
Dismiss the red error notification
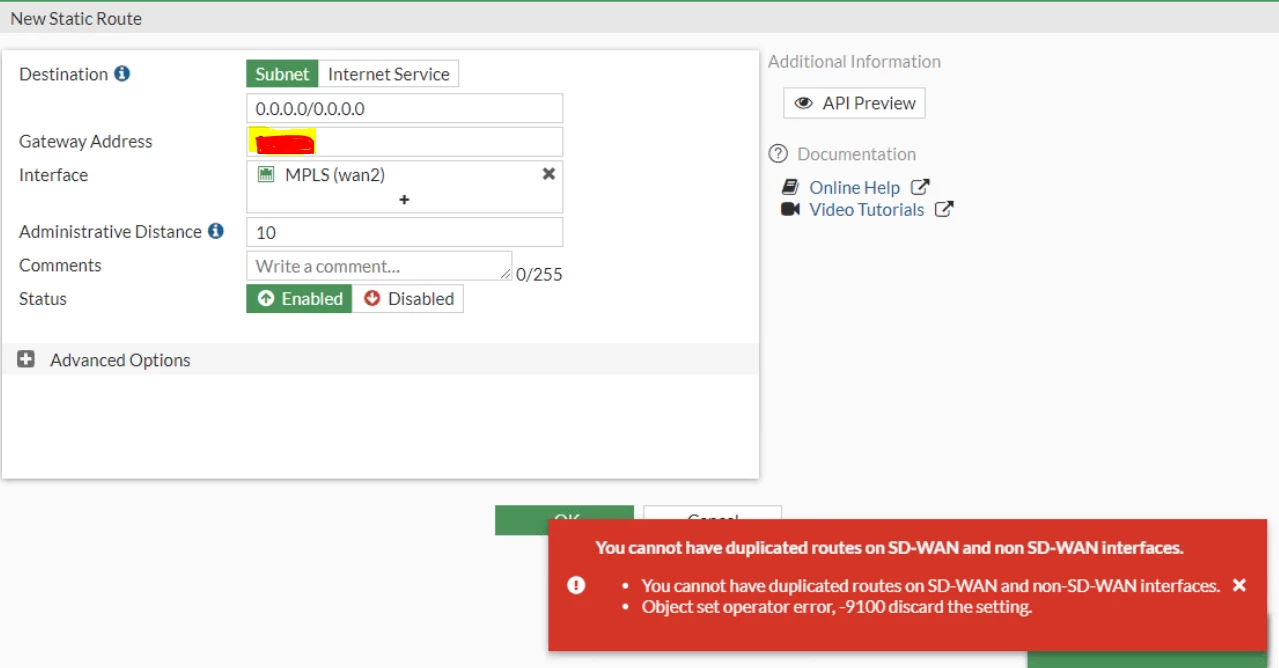click(x=1239, y=586)
